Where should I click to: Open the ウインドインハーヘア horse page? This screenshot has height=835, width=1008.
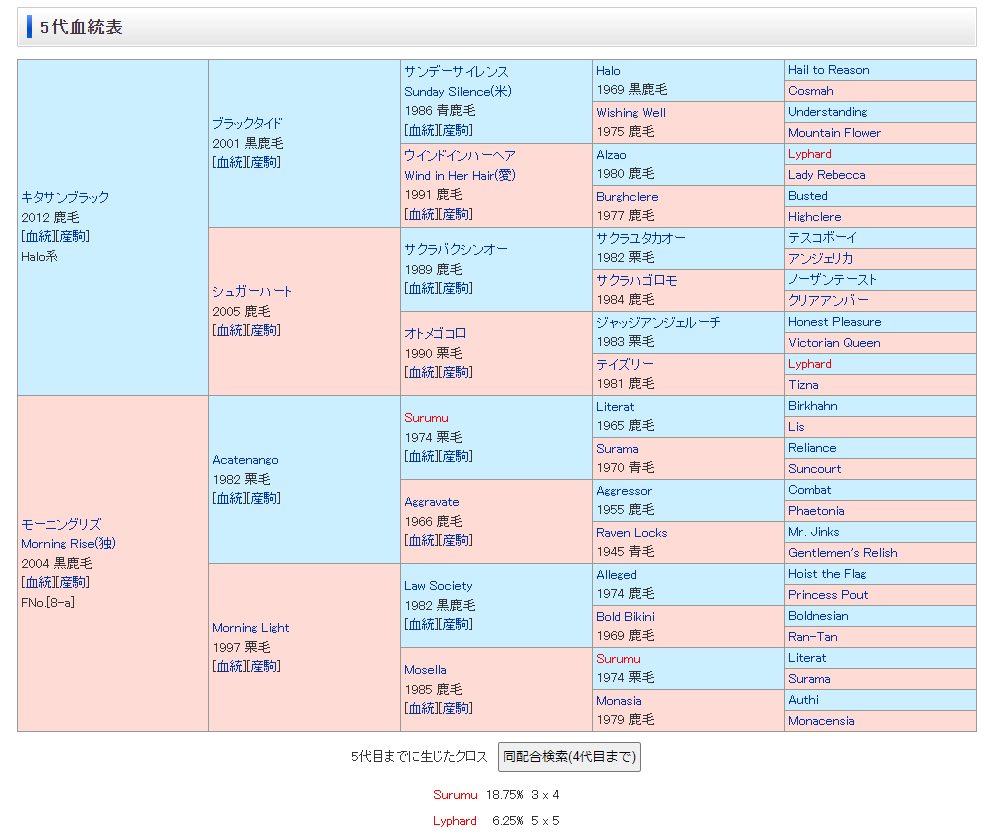click(459, 155)
